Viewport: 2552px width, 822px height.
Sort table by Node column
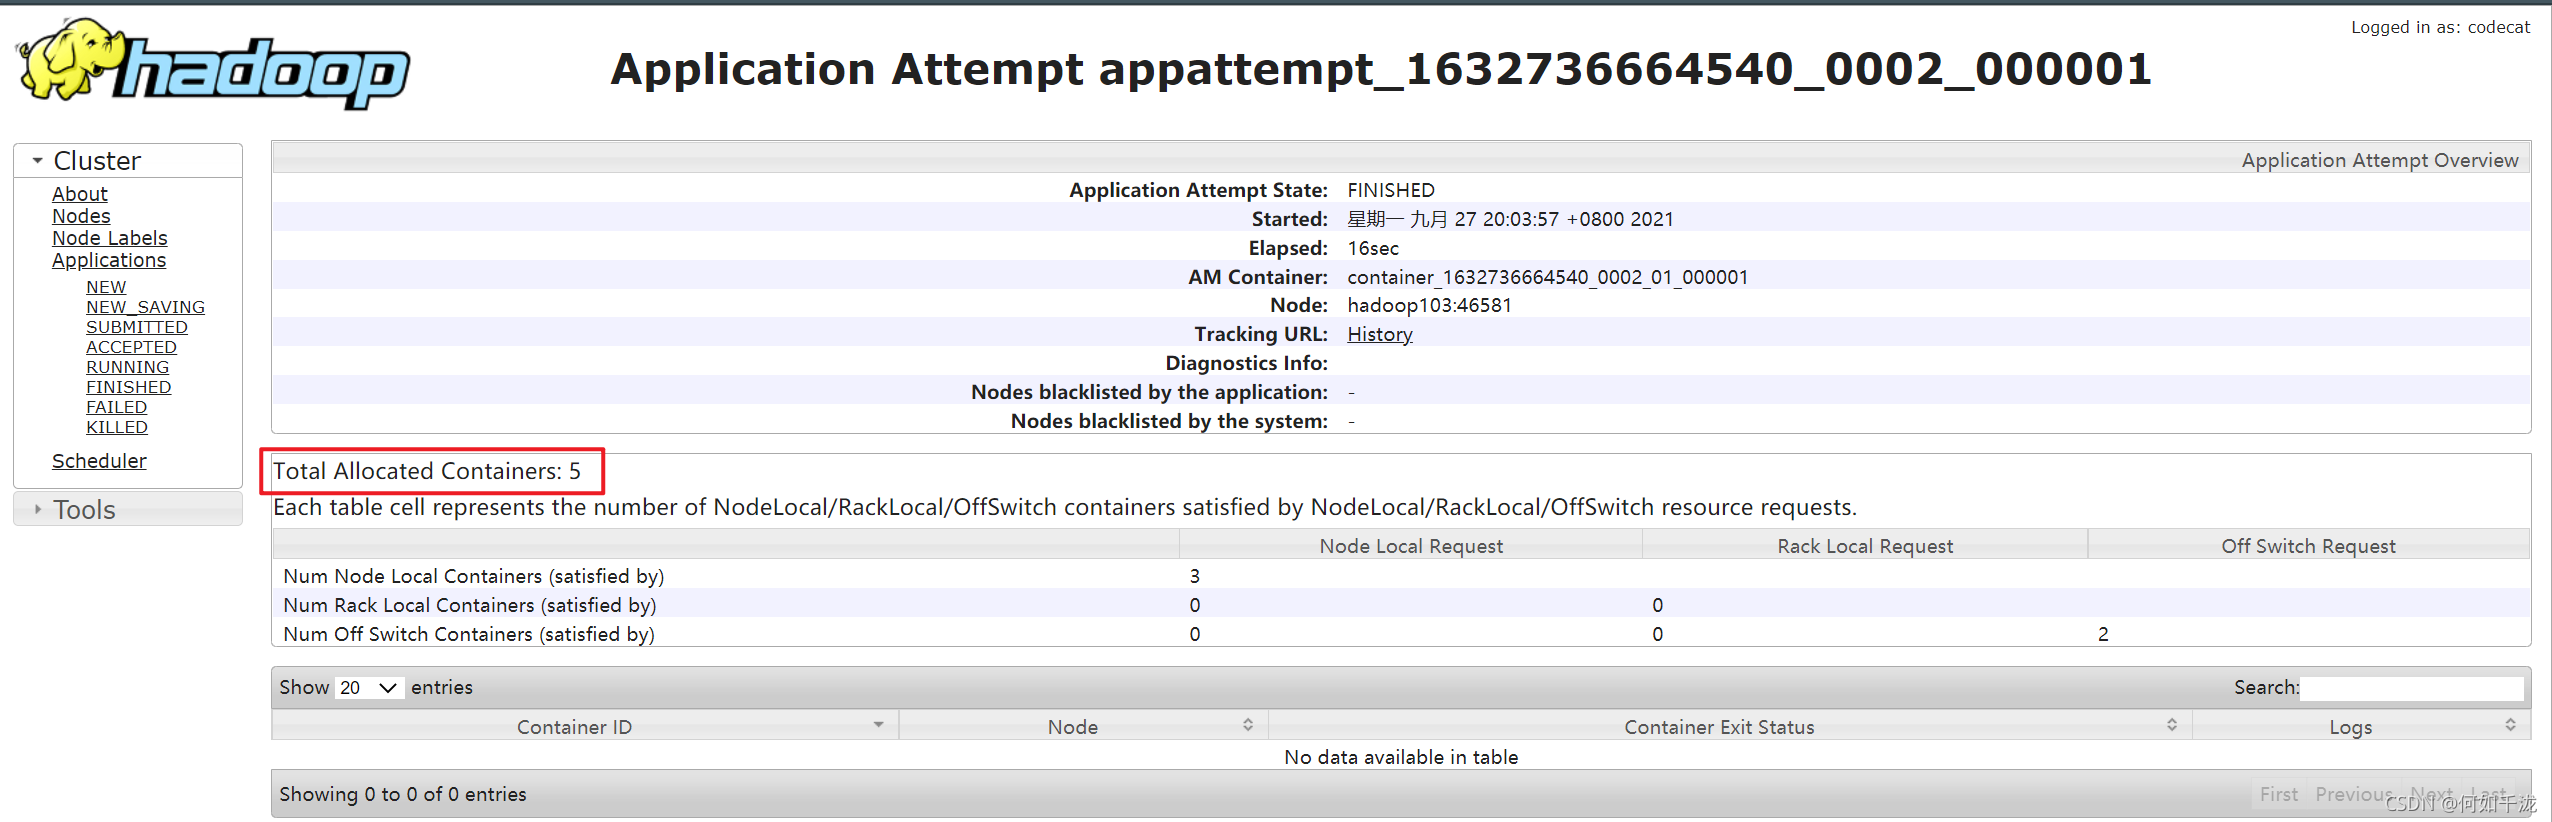[1084, 727]
